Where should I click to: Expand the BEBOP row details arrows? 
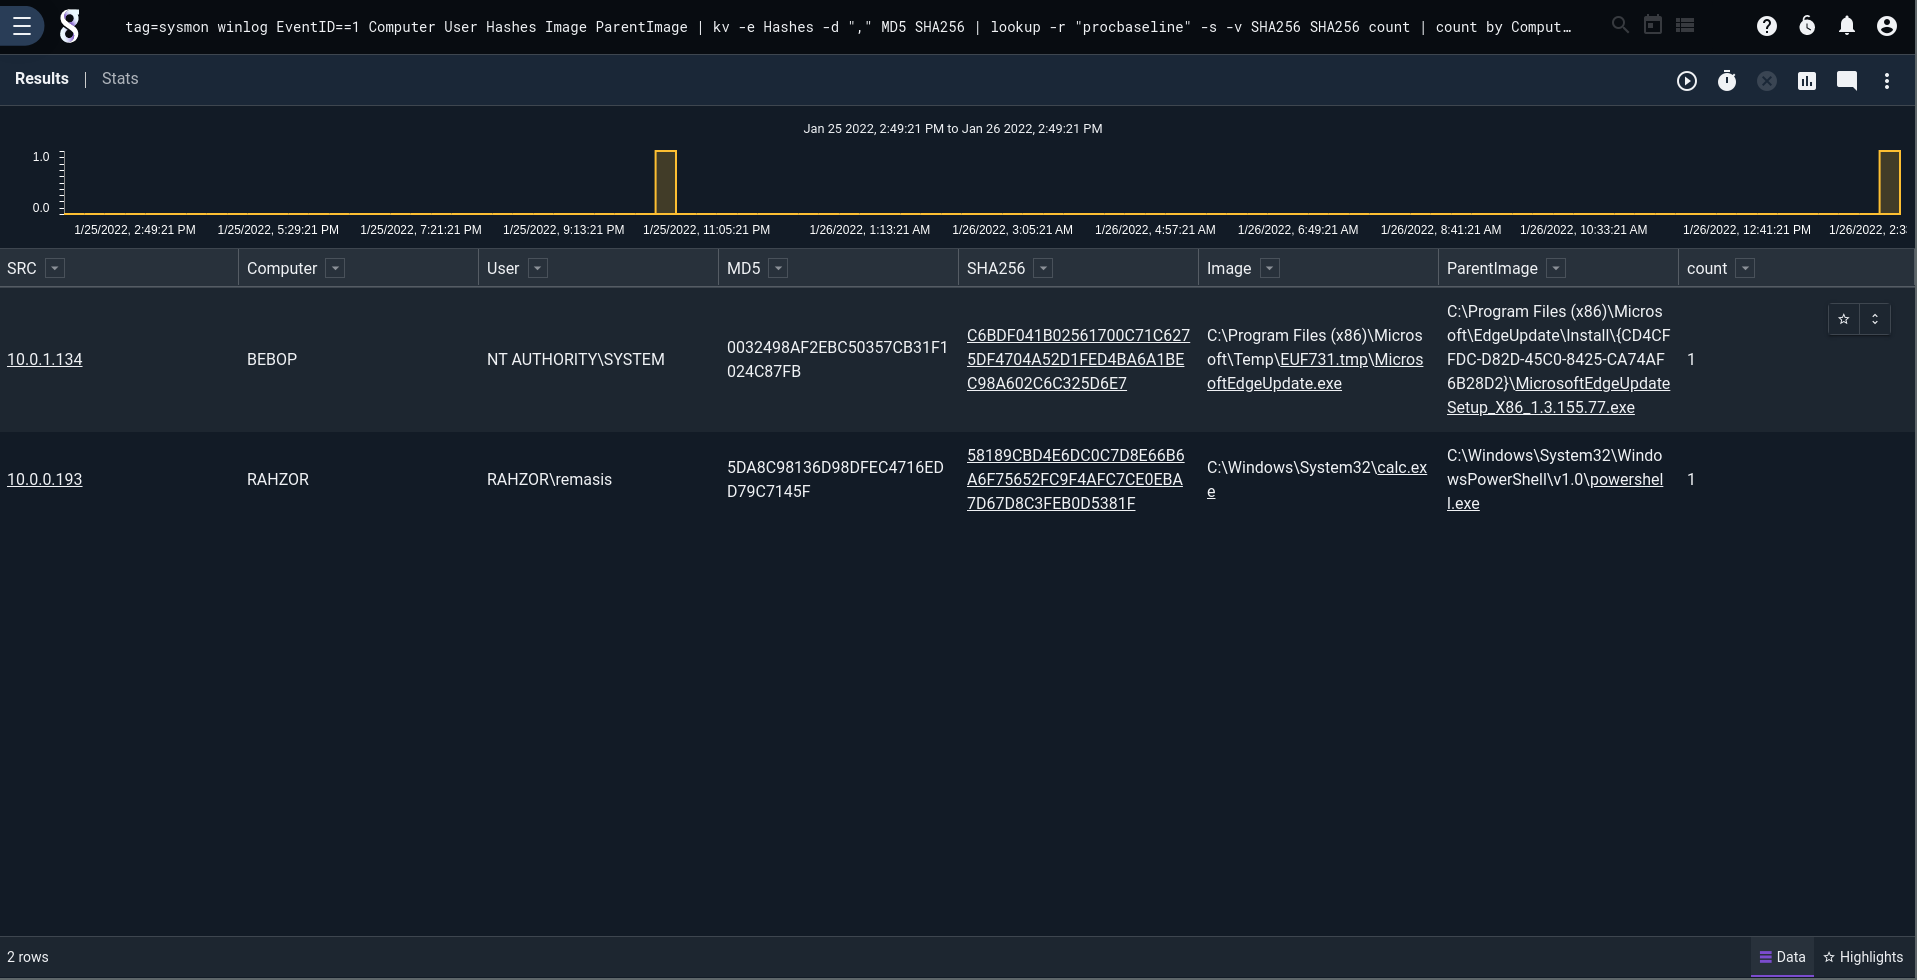pyautogui.click(x=1875, y=319)
